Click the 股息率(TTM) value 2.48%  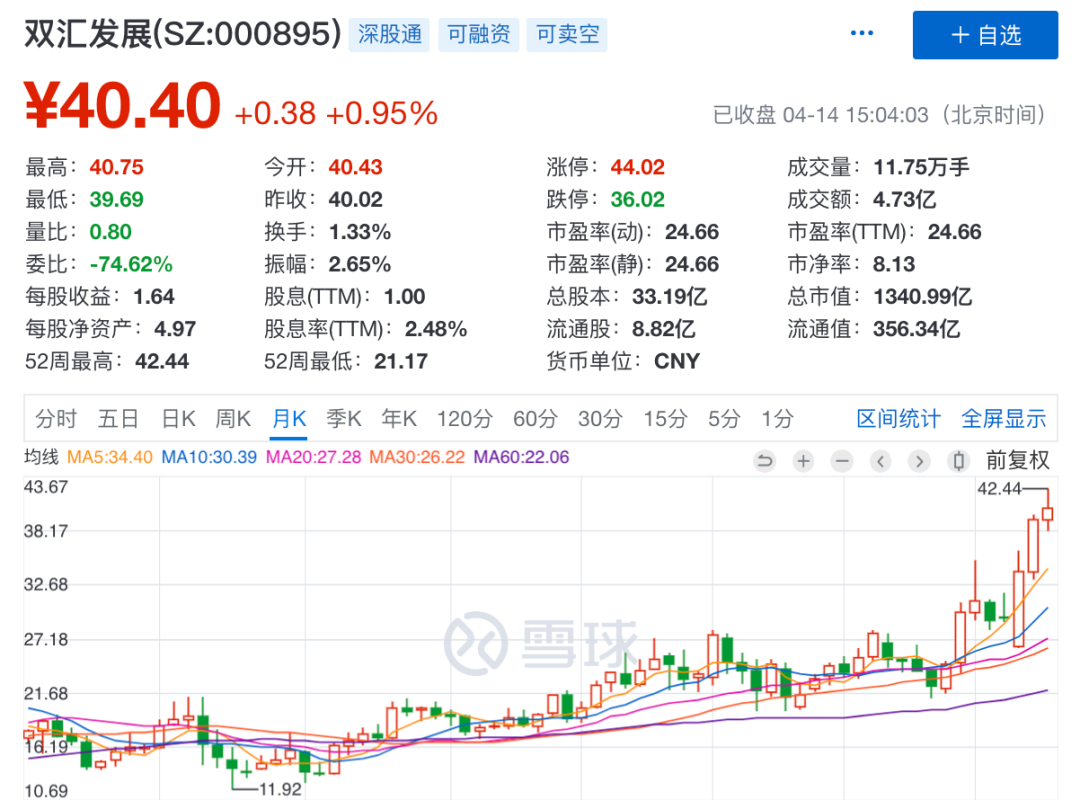coord(436,329)
